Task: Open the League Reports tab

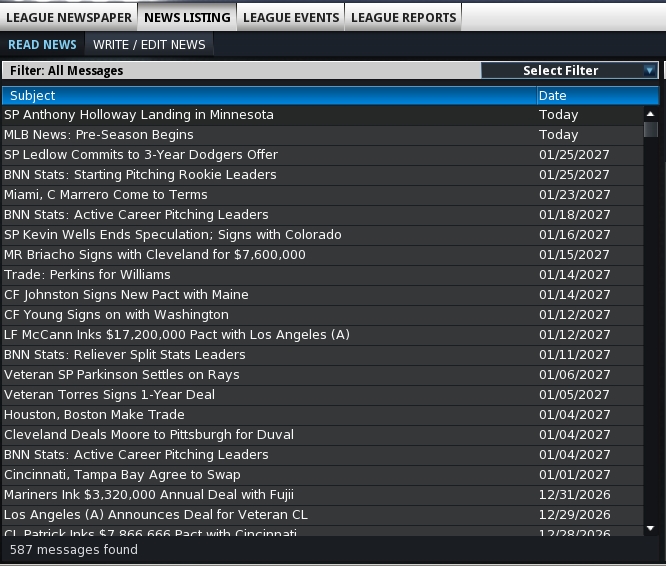Action: point(403,17)
